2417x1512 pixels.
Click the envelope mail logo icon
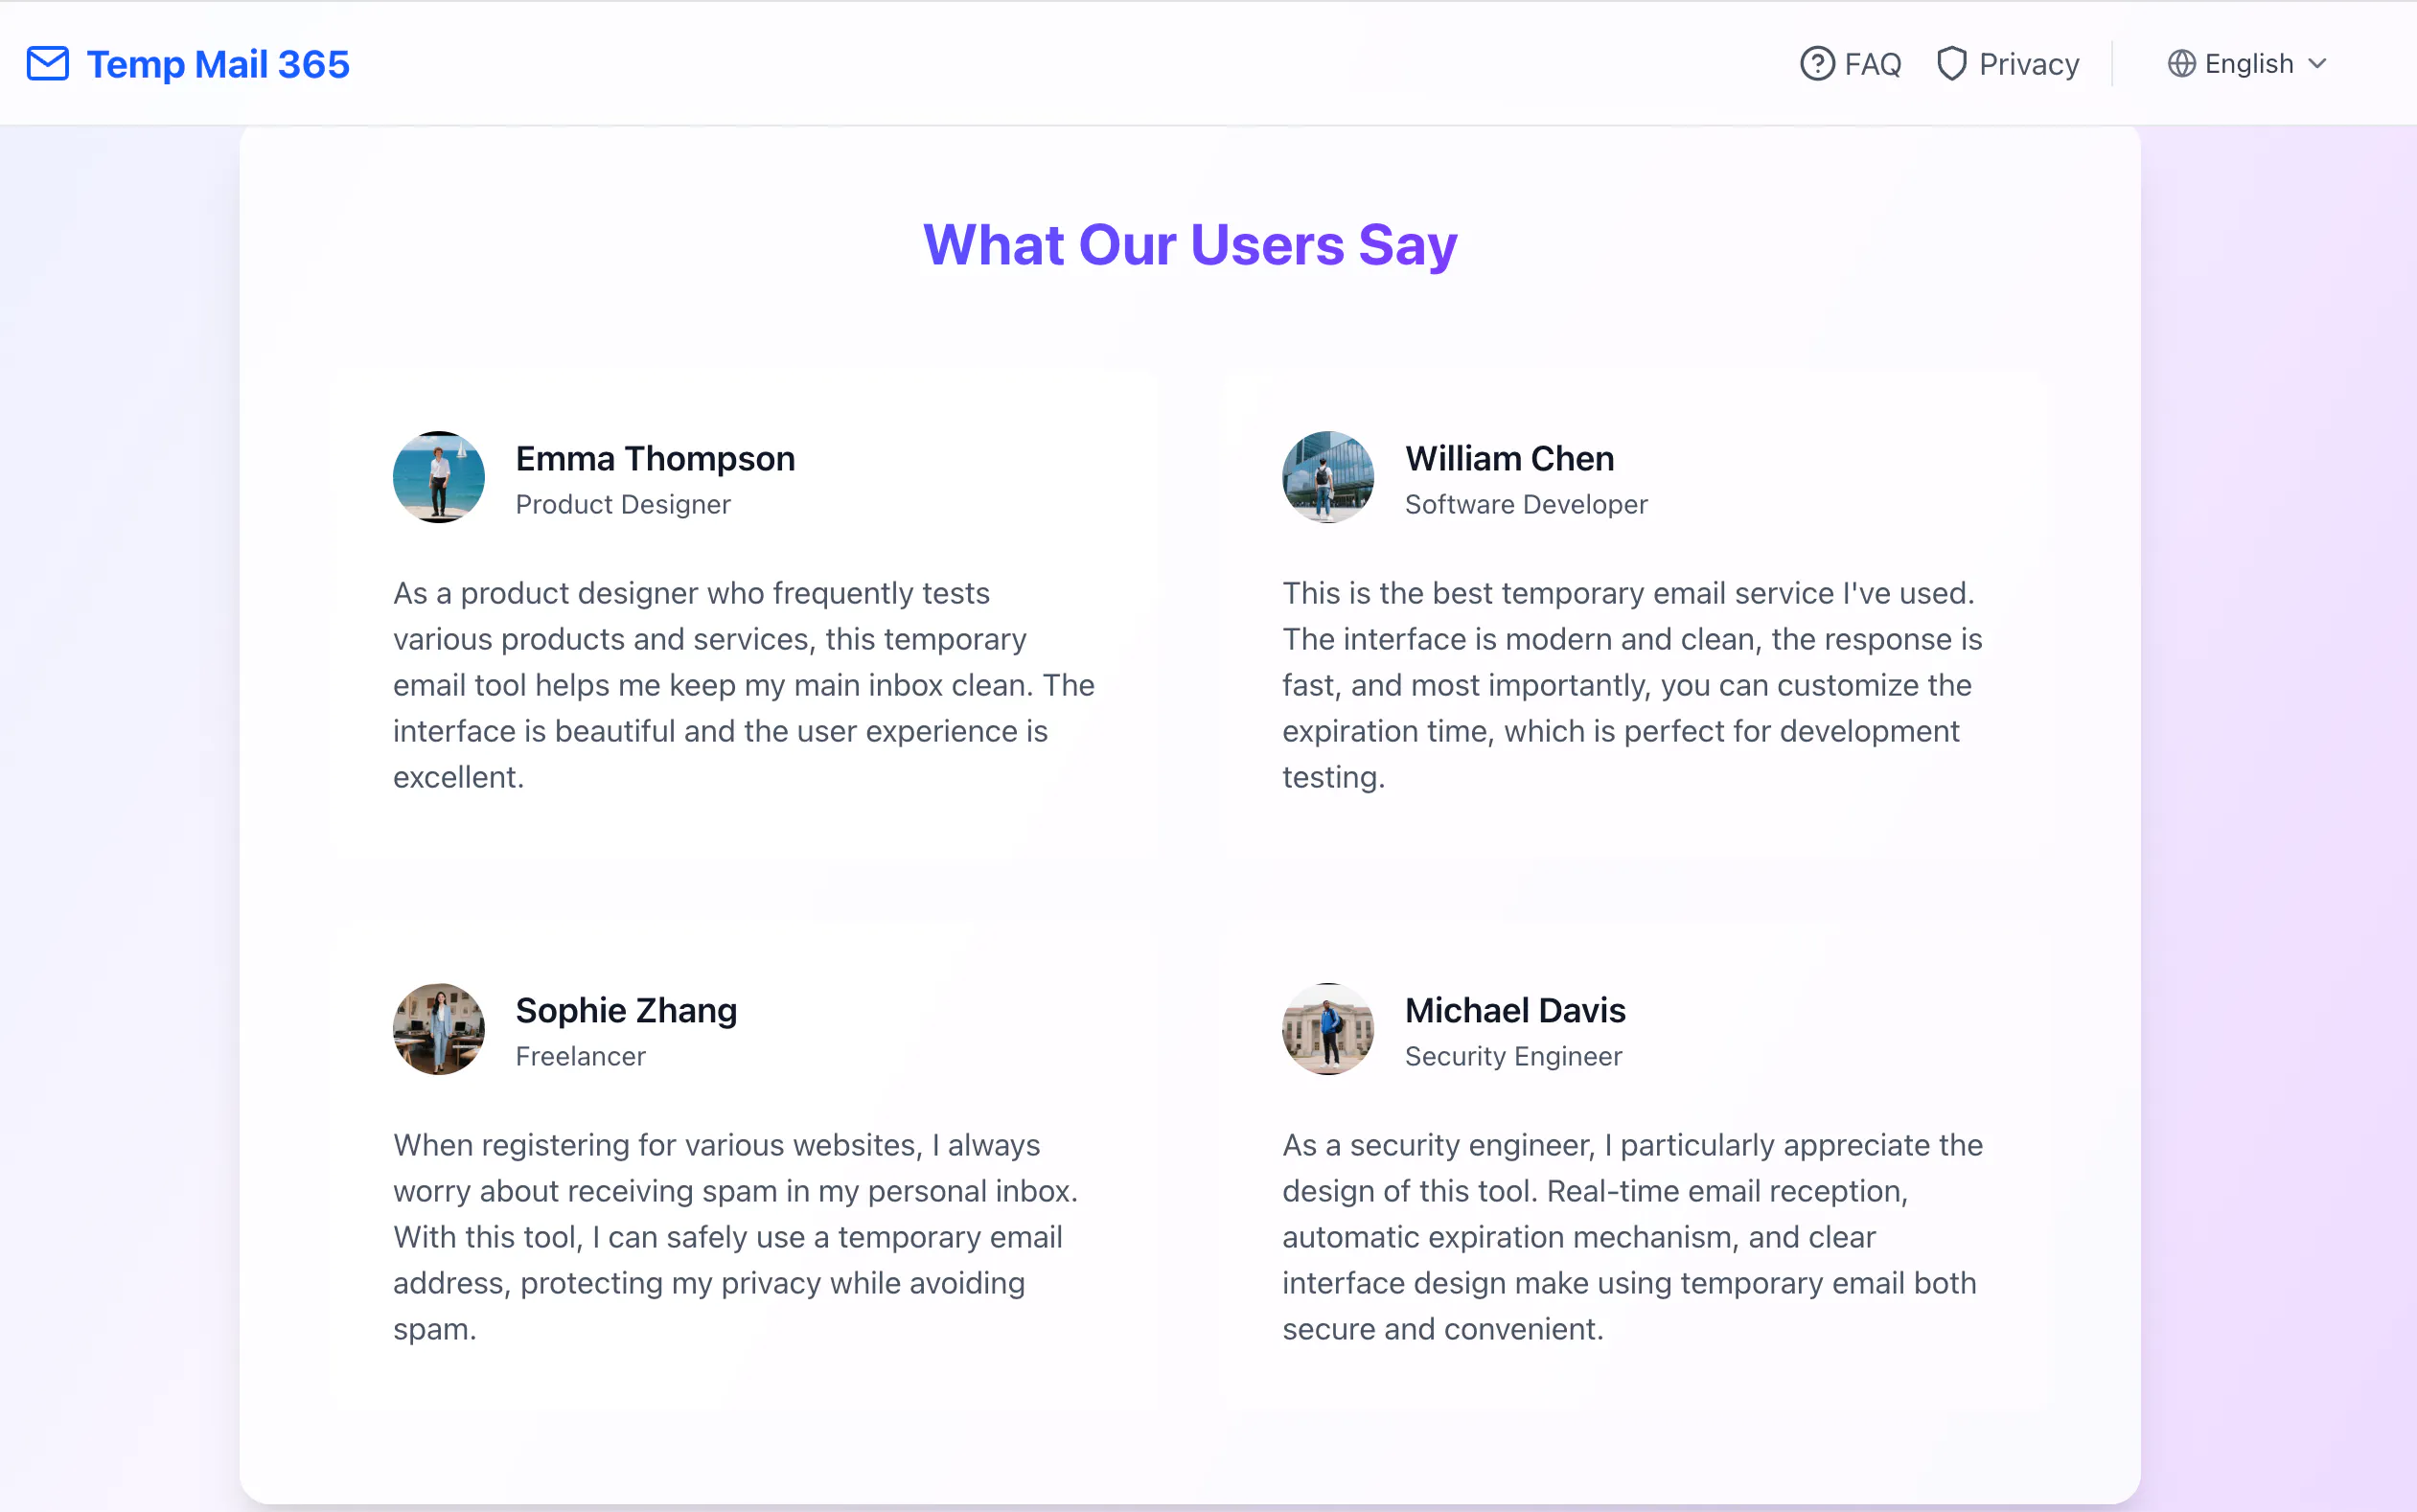47,64
